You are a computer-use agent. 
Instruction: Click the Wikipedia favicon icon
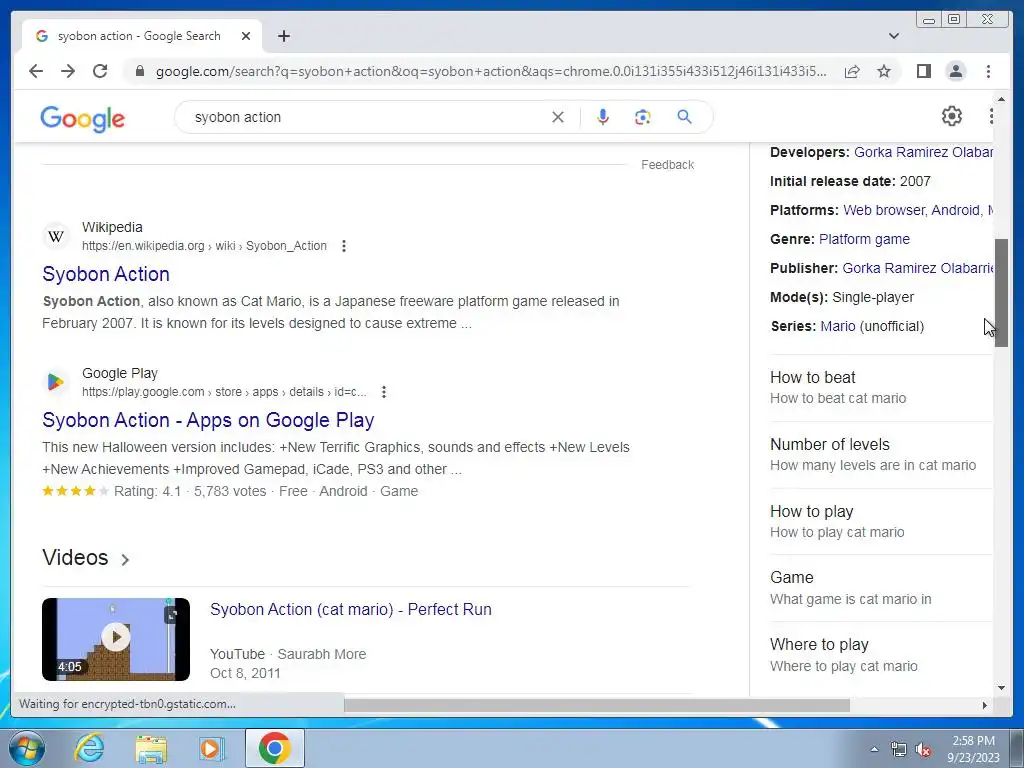click(56, 236)
